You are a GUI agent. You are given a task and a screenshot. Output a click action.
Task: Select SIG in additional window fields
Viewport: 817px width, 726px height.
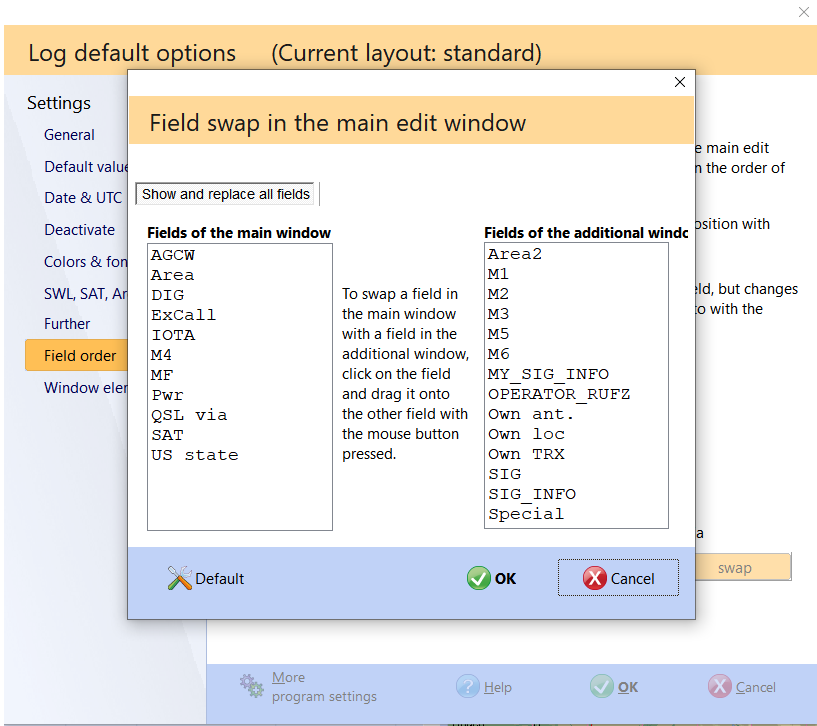tap(576, 474)
